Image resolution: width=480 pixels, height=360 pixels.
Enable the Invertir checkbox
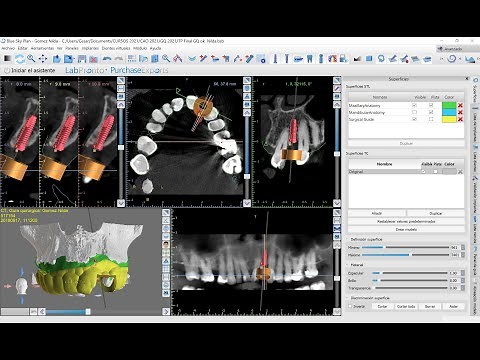[x=350, y=306]
